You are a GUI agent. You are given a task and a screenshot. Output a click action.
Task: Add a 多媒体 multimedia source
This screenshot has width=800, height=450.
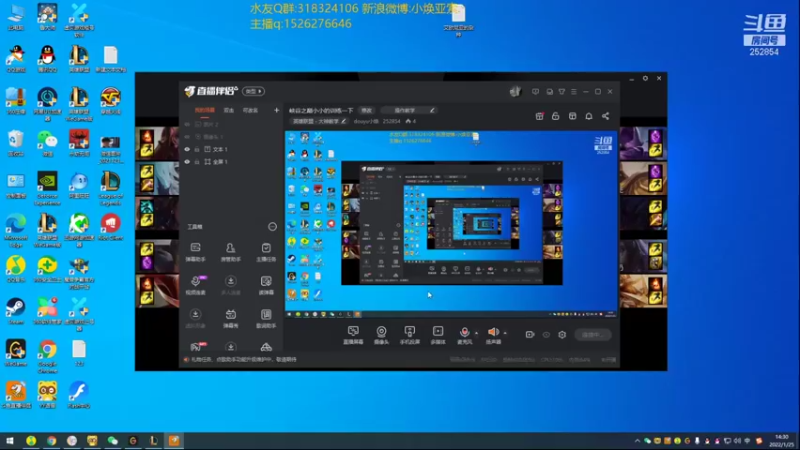point(438,335)
